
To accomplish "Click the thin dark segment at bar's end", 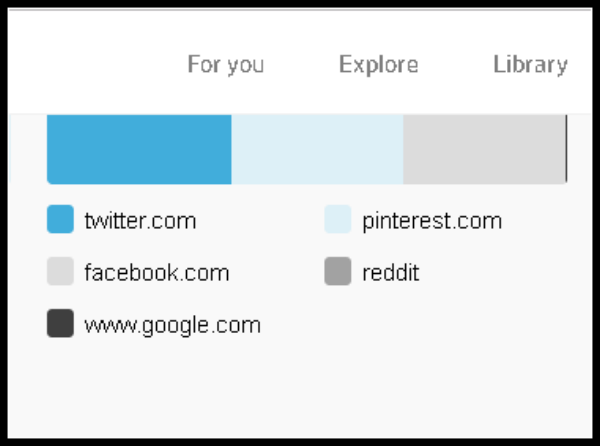I will 566,149.
